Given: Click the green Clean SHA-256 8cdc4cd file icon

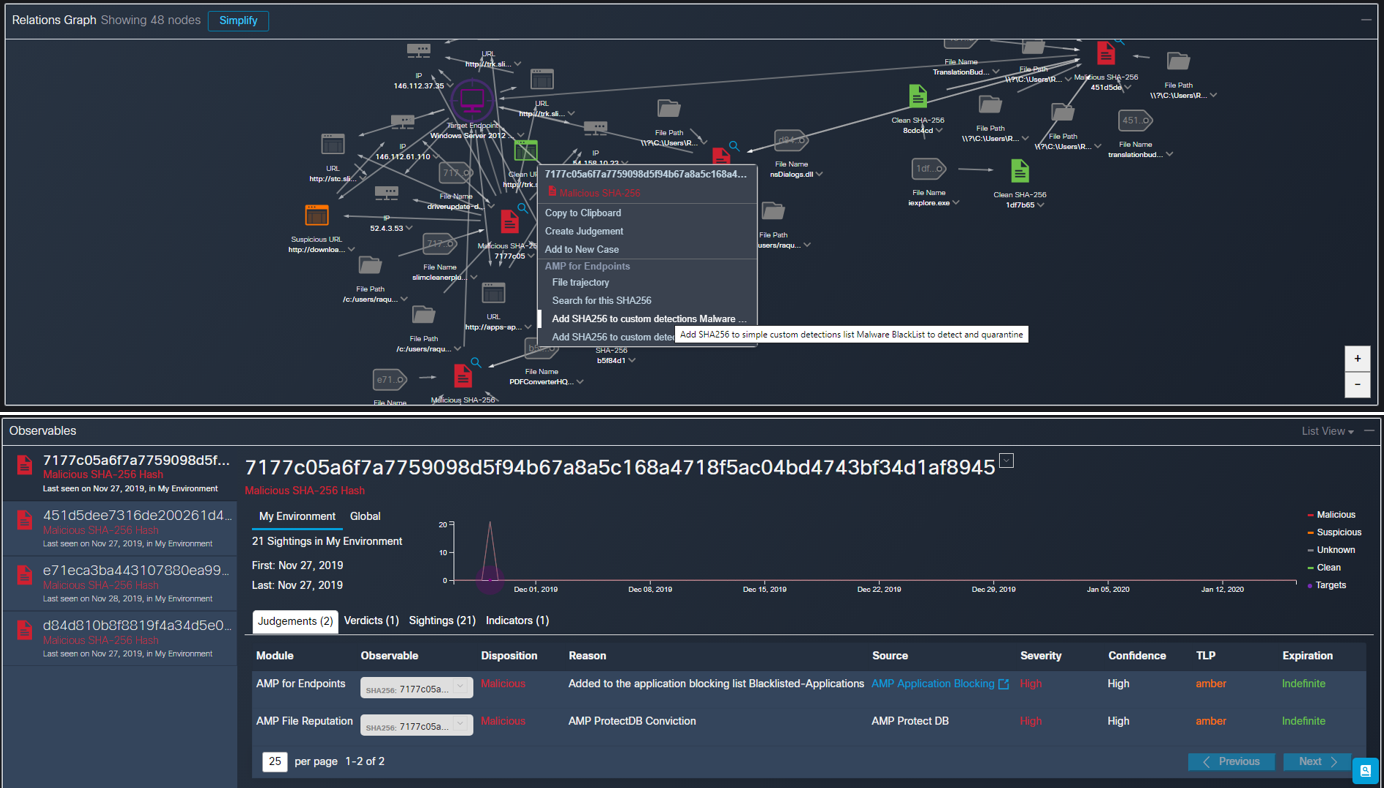Looking at the screenshot, I should [x=918, y=96].
